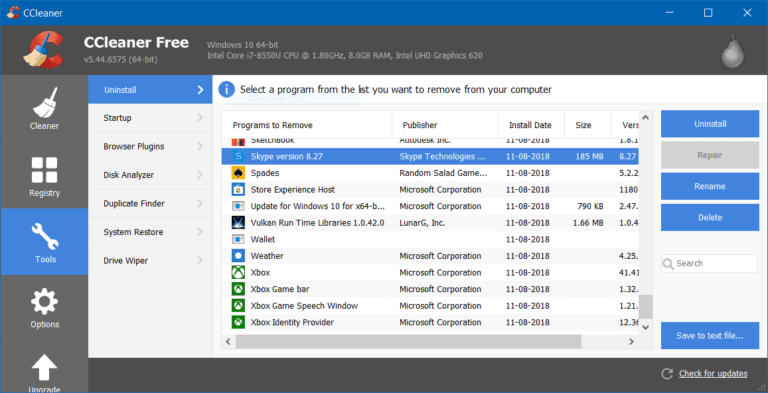
Task: Expand the Startup chevron arrow
Action: [200, 118]
